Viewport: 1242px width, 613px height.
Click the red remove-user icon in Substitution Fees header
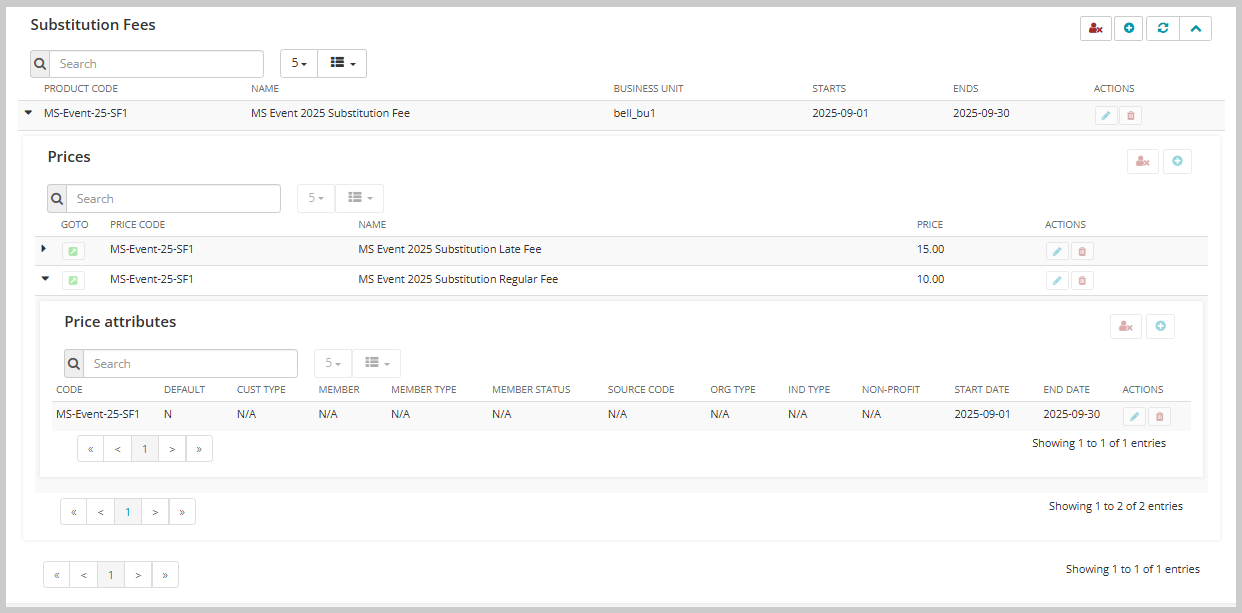[x=1096, y=29]
